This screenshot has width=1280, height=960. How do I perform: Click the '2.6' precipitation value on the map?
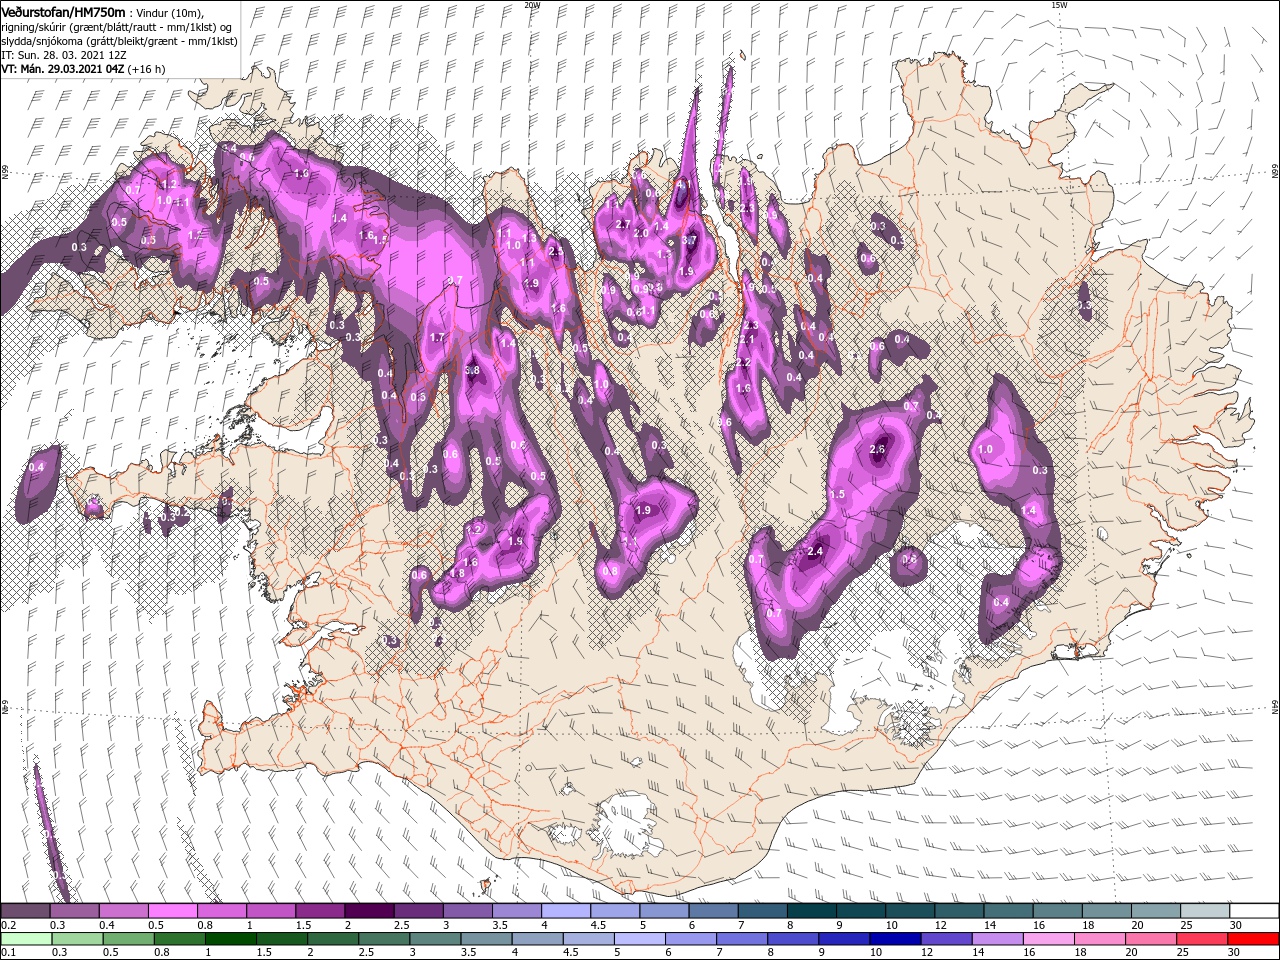(x=878, y=449)
